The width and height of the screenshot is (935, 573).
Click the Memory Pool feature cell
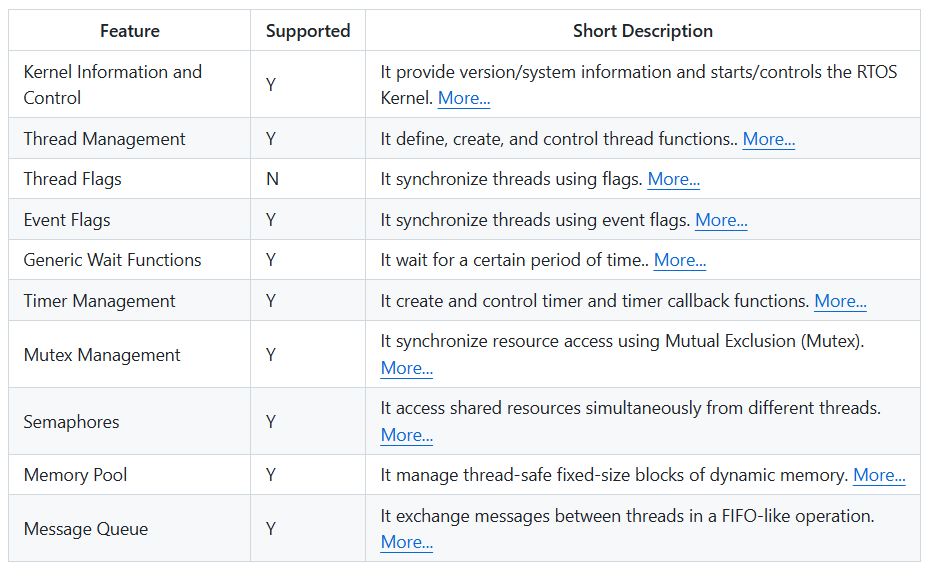point(76,475)
